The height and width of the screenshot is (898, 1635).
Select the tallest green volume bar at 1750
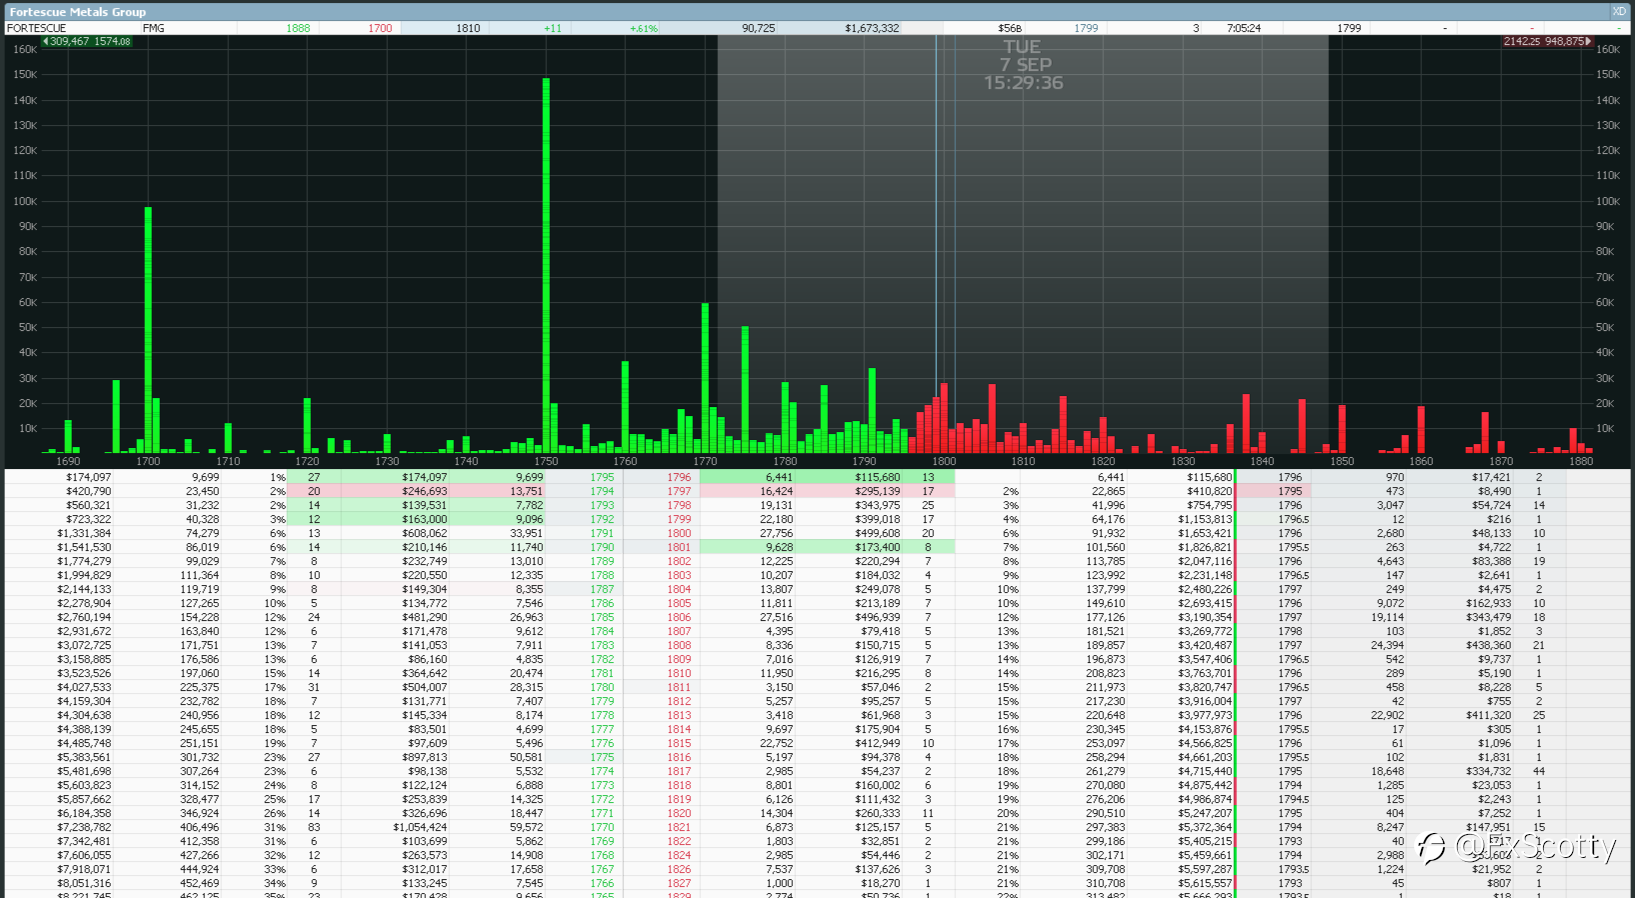(546, 265)
